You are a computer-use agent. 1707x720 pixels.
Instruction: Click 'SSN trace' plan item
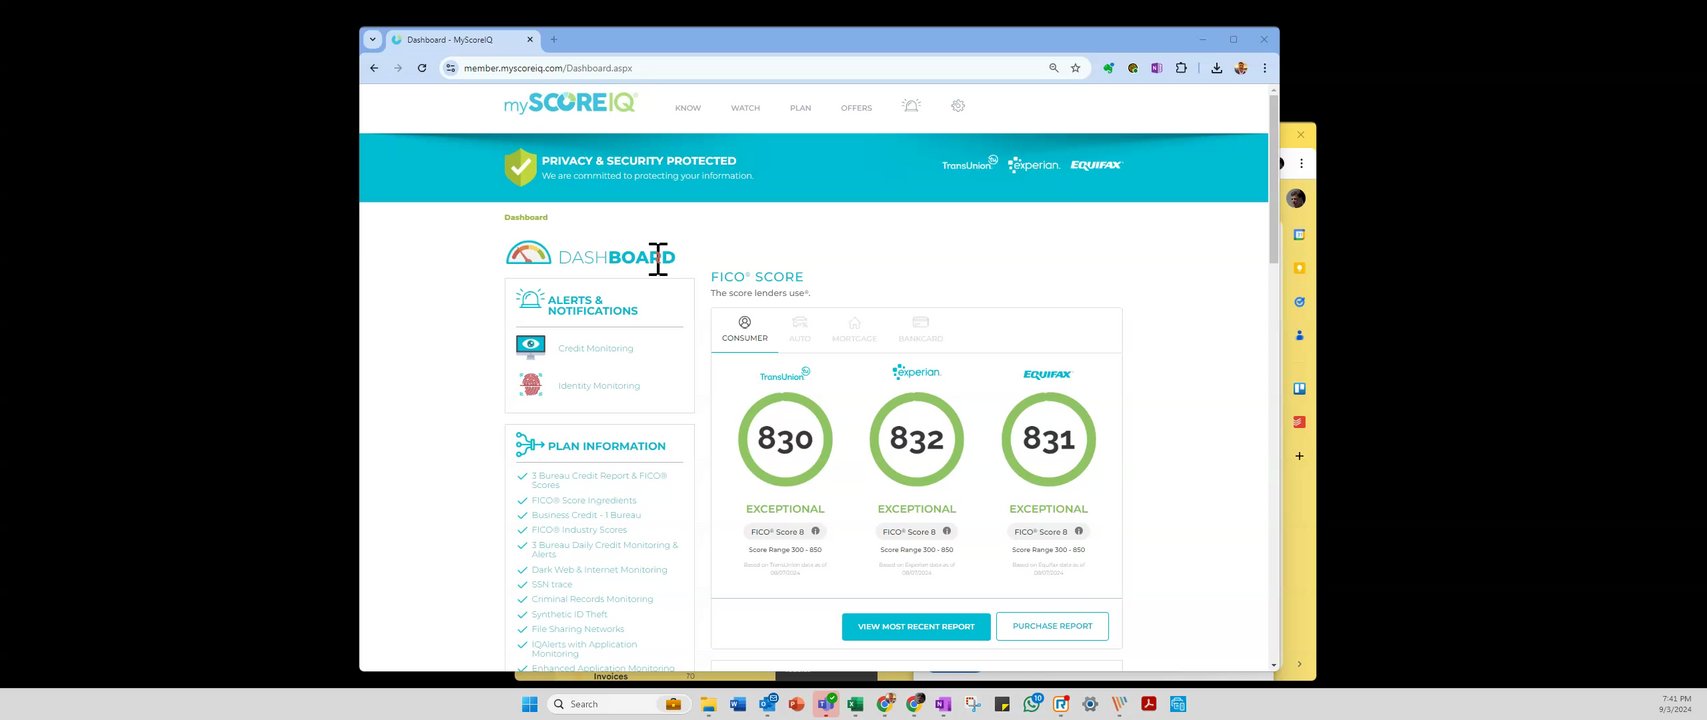tap(552, 585)
